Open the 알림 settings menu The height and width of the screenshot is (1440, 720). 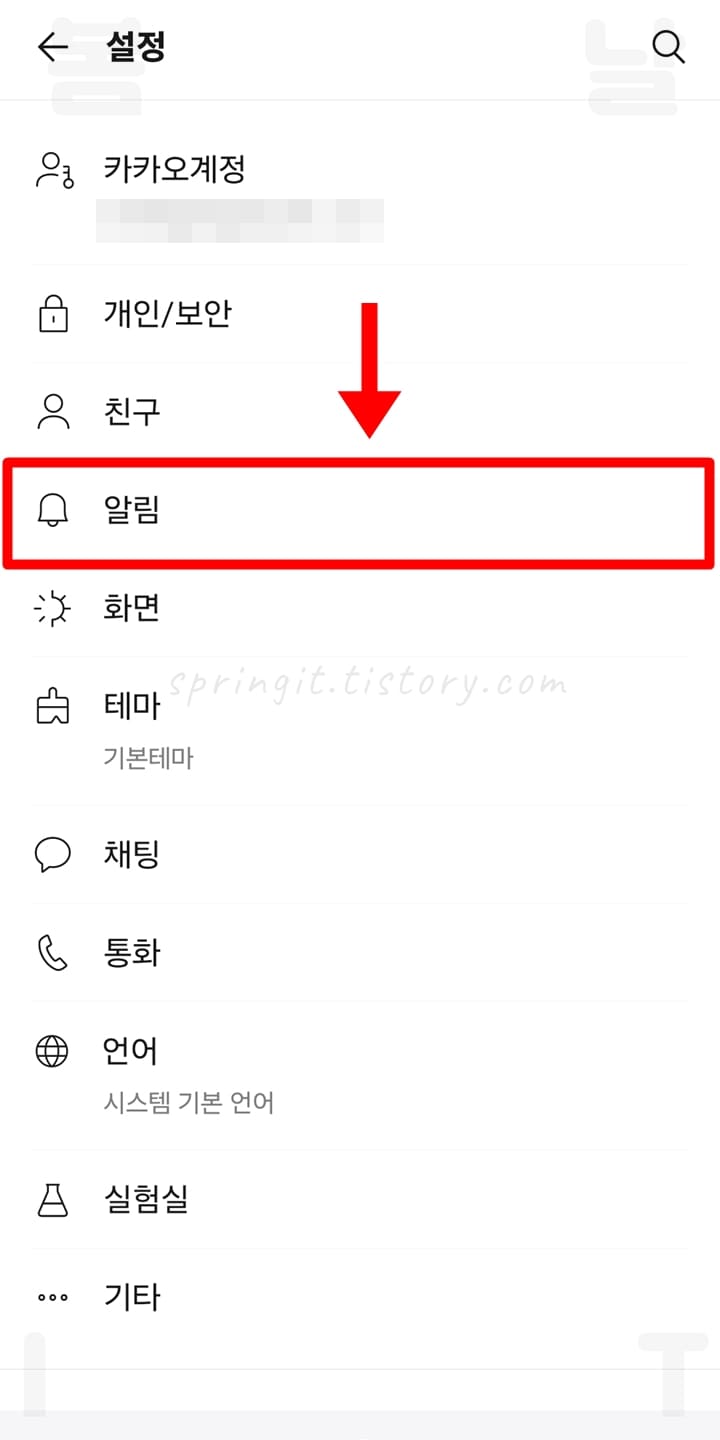(359, 511)
